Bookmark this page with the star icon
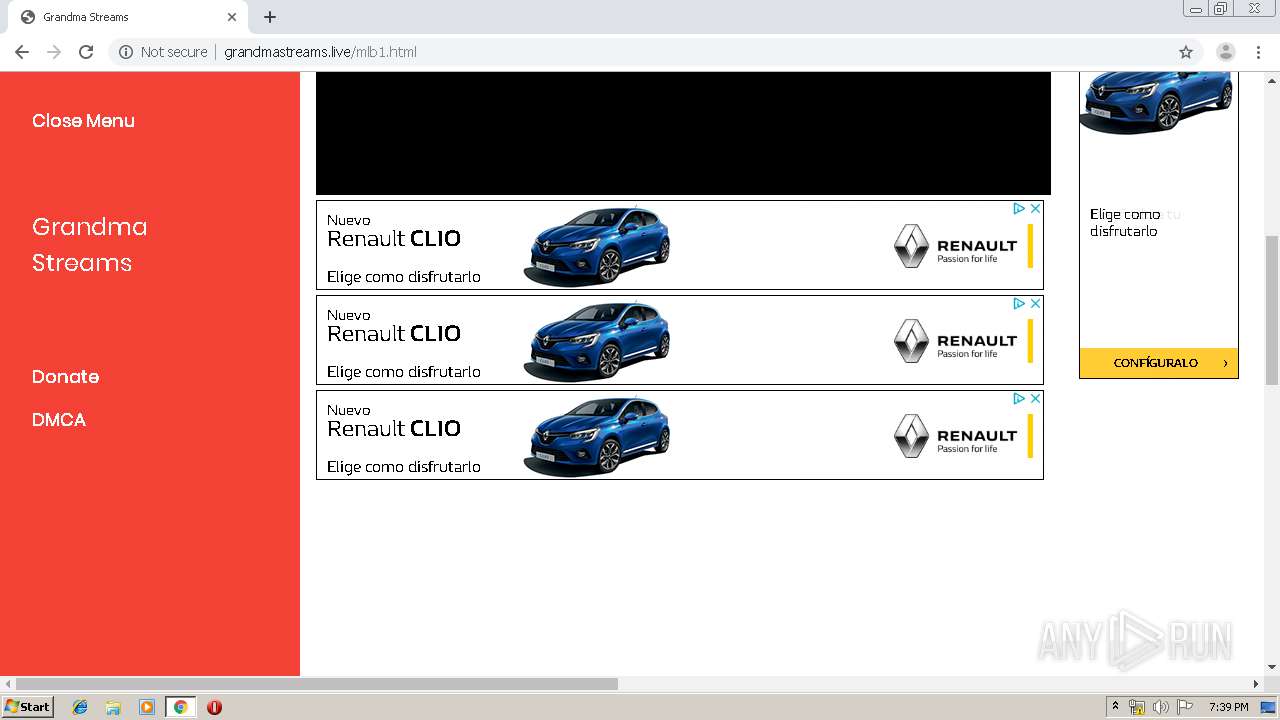 point(1186,52)
